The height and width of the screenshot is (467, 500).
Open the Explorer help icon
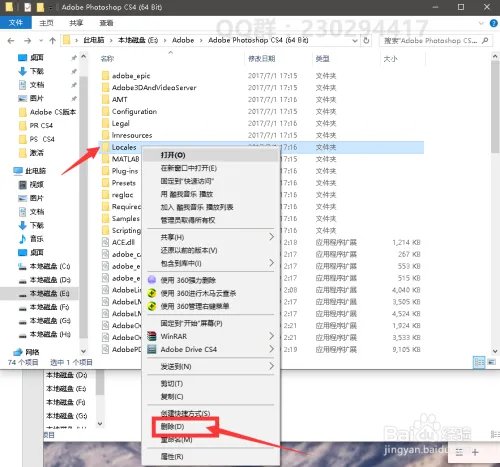click(493, 23)
